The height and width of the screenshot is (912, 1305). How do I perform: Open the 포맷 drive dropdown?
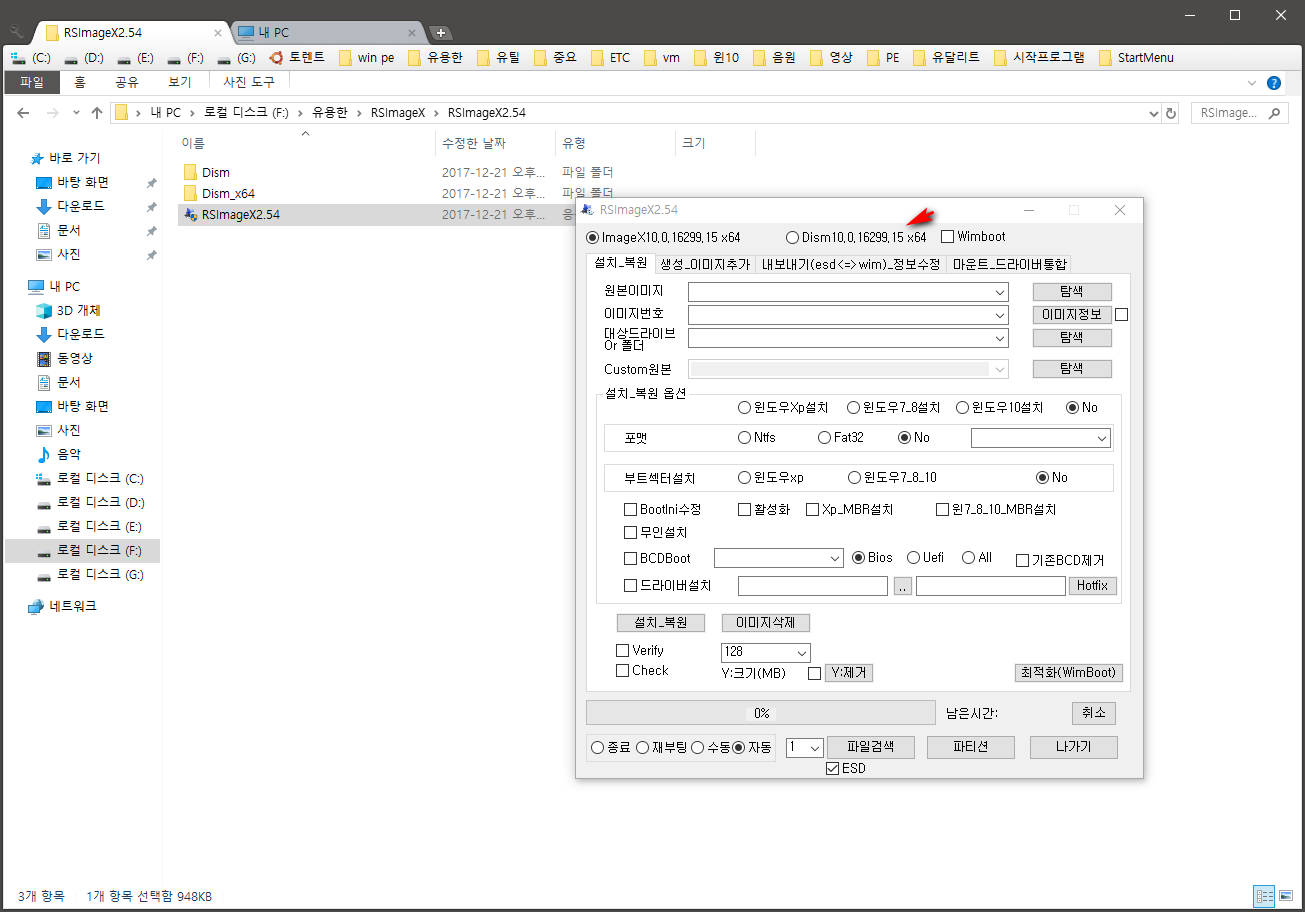pyautogui.click(x=1102, y=438)
